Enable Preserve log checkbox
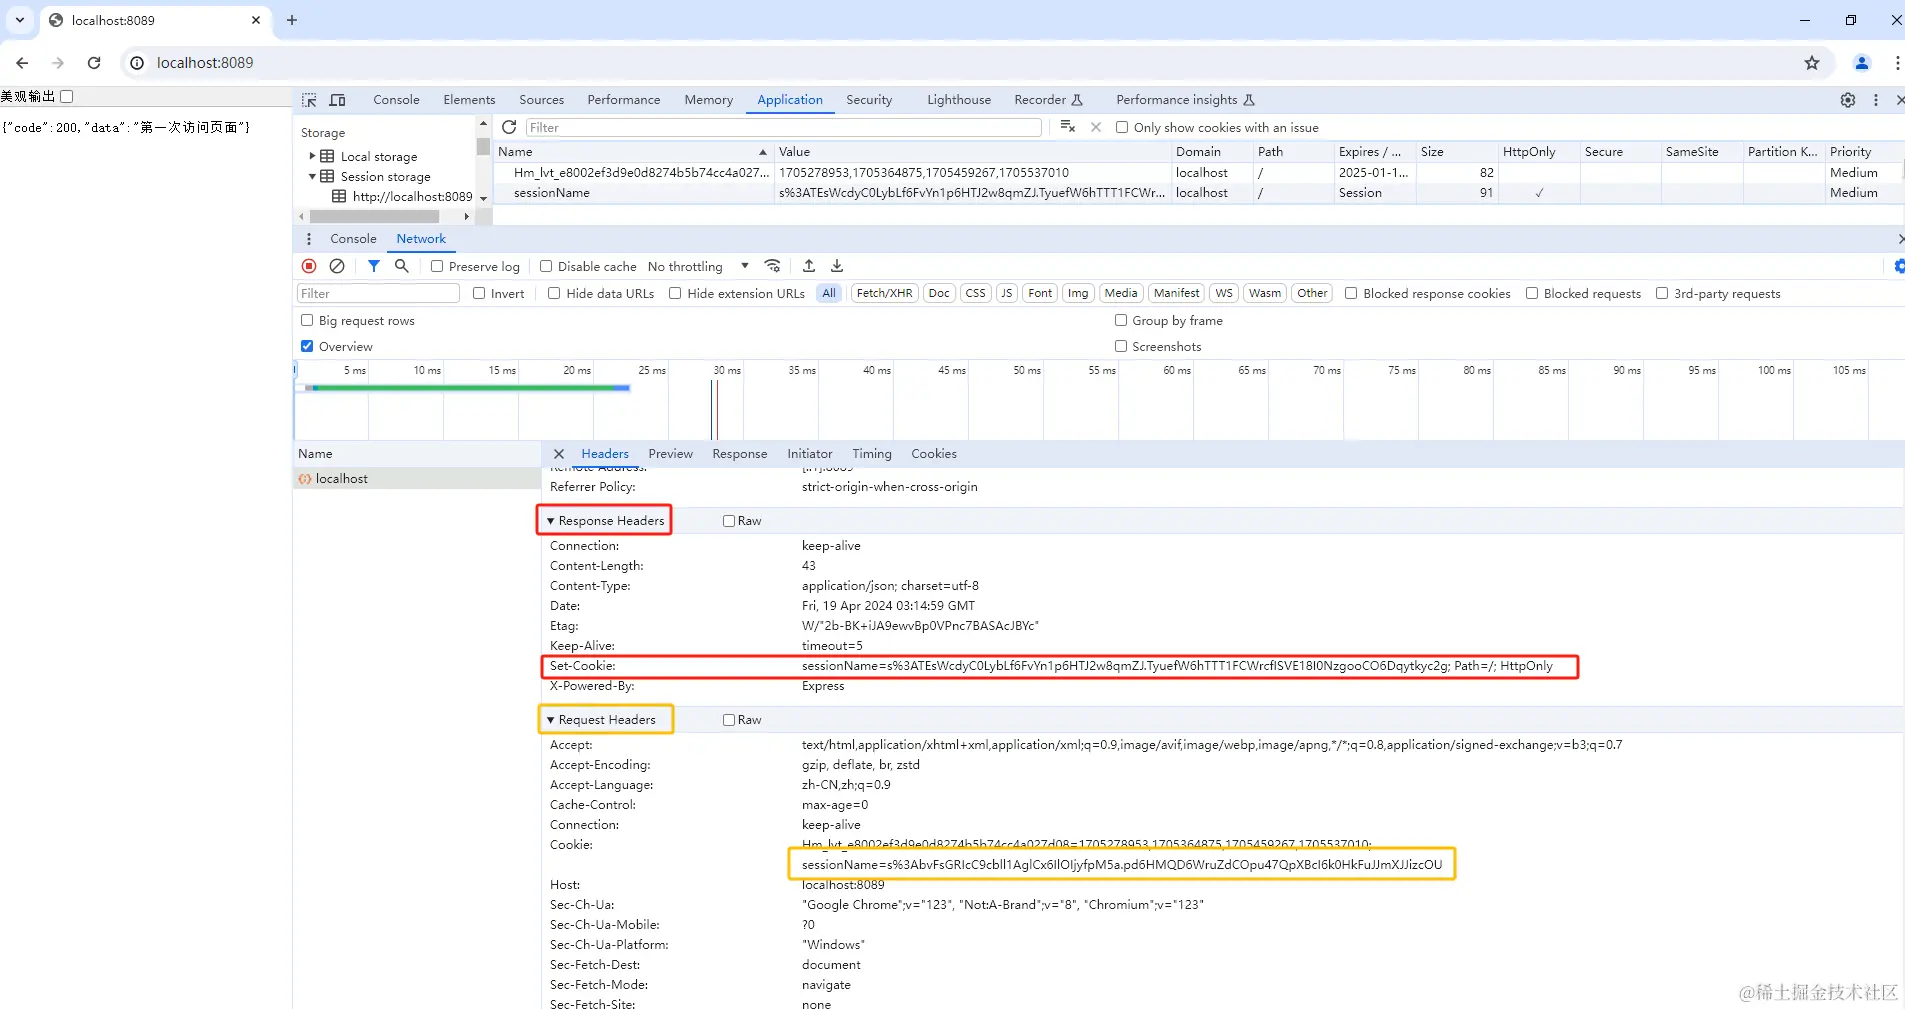1905x1009 pixels. tap(437, 267)
